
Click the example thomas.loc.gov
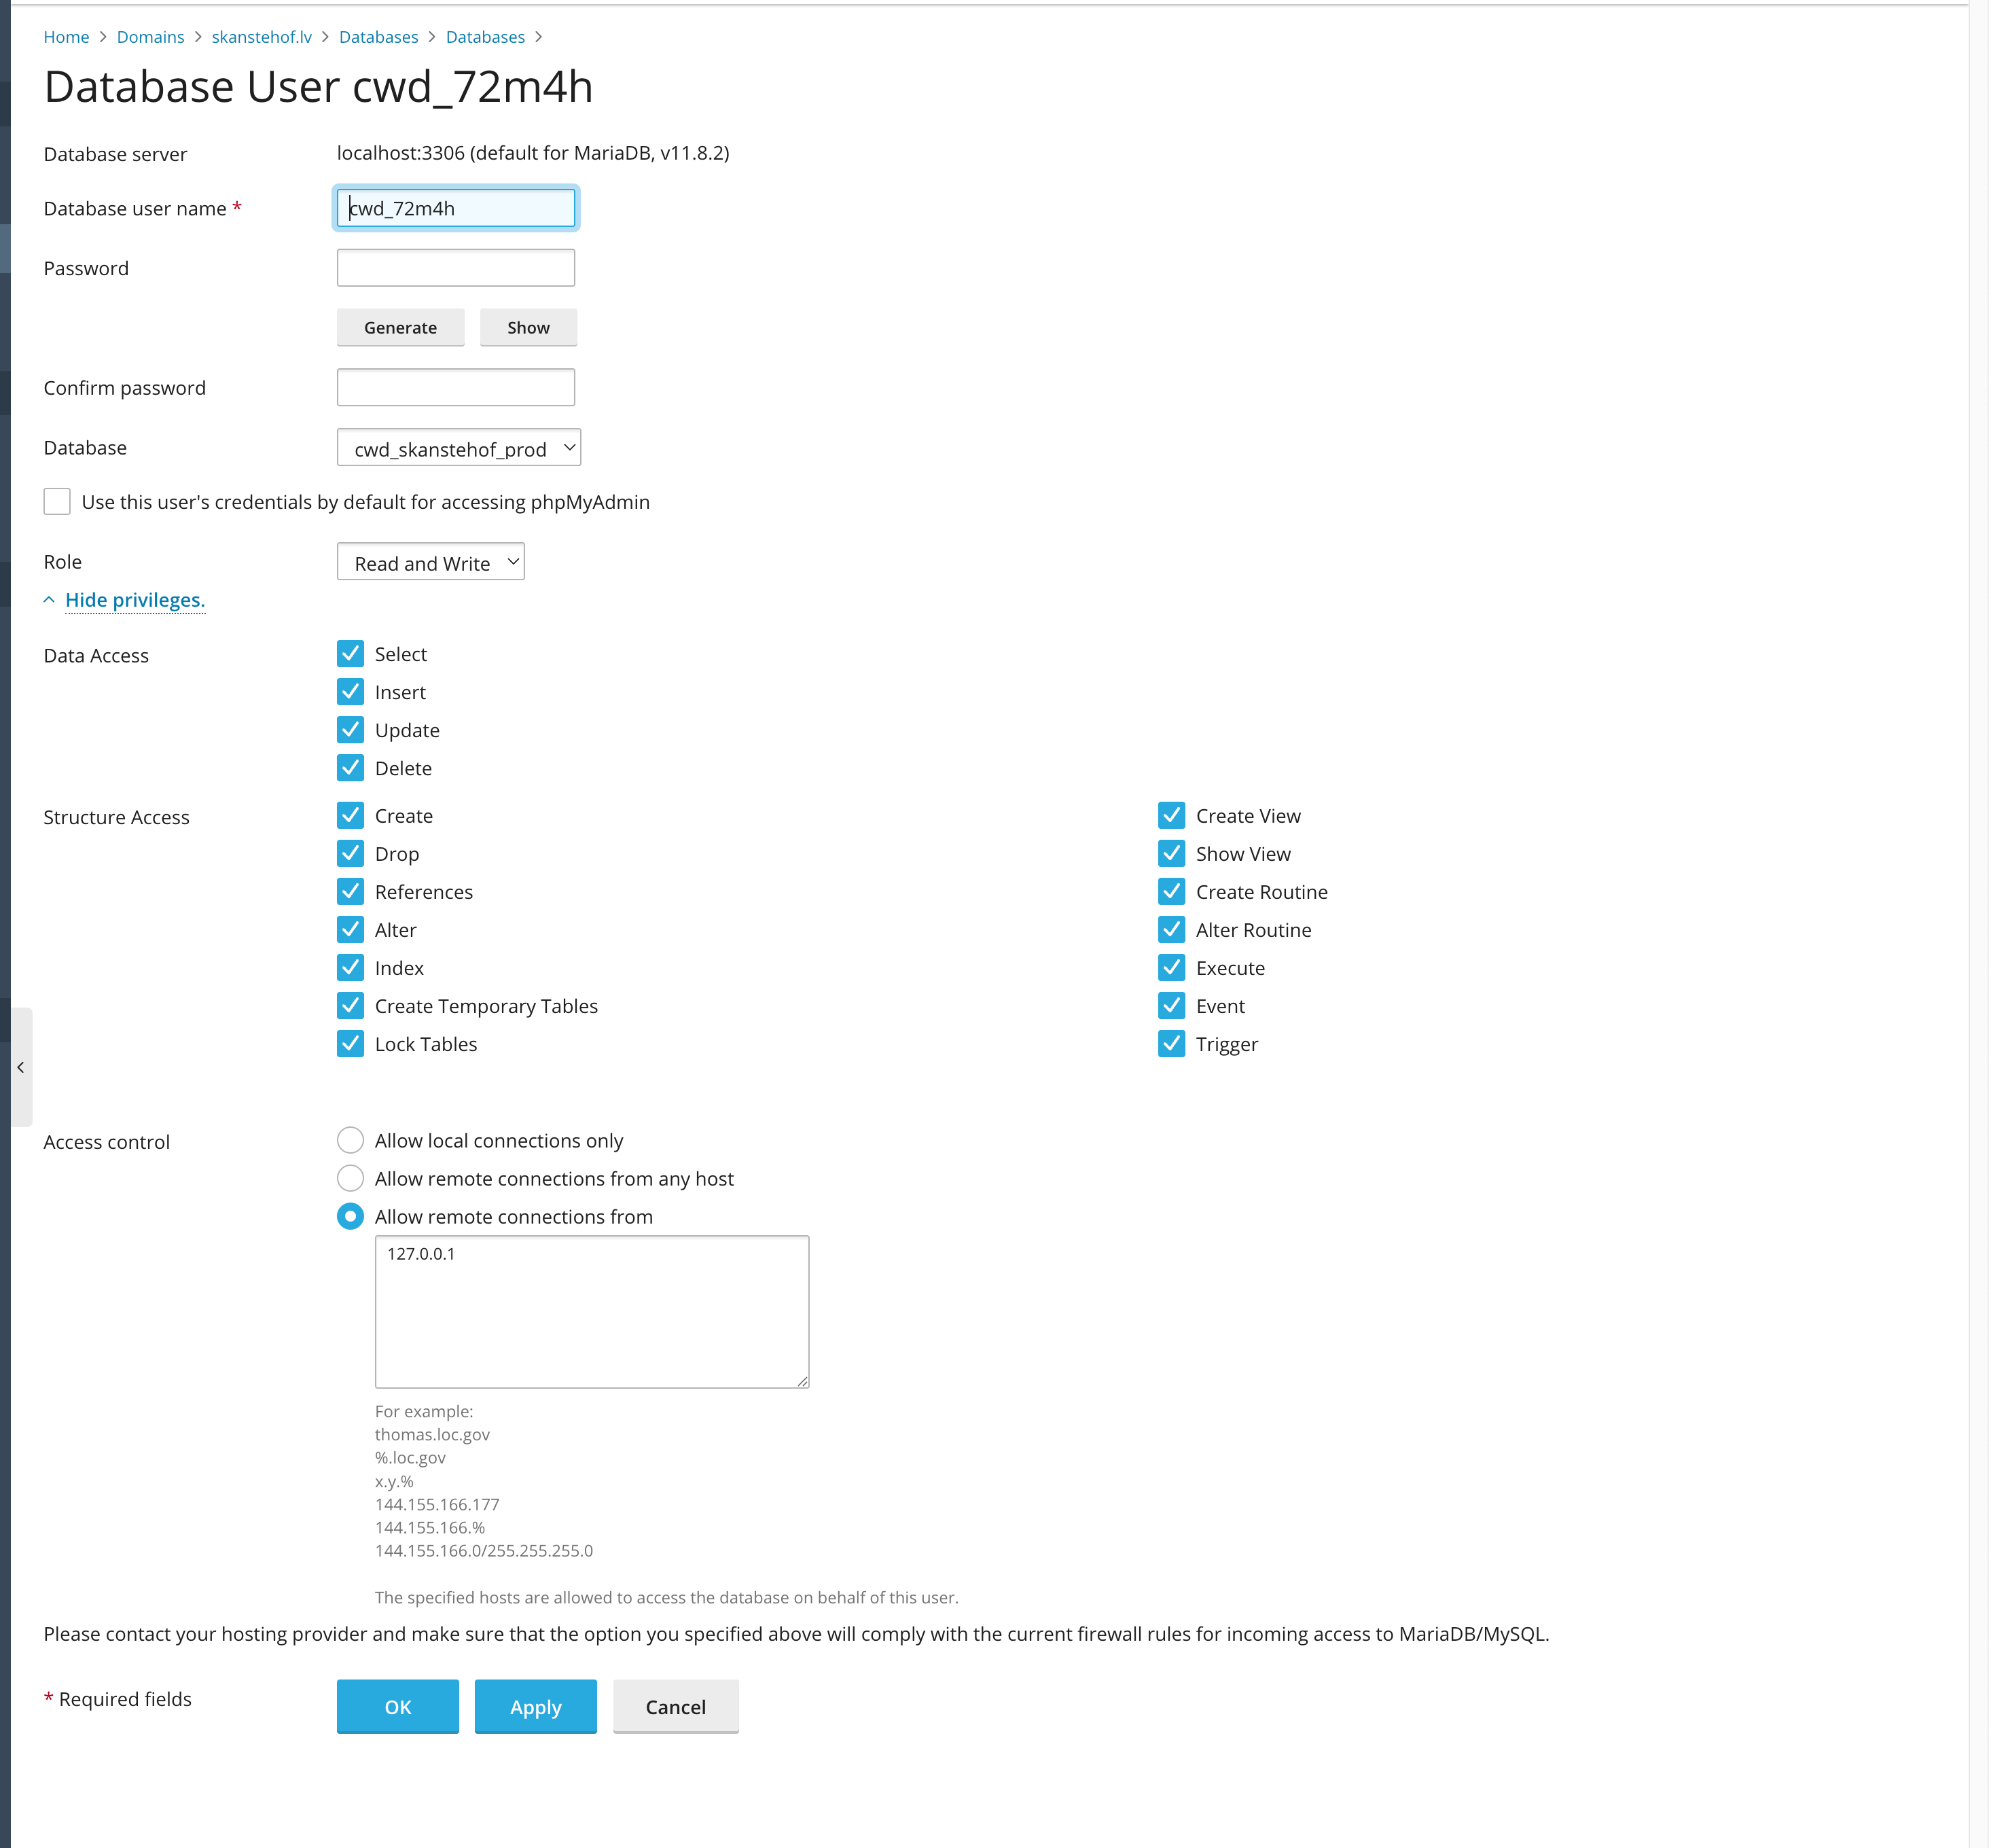(x=432, y=1434)
